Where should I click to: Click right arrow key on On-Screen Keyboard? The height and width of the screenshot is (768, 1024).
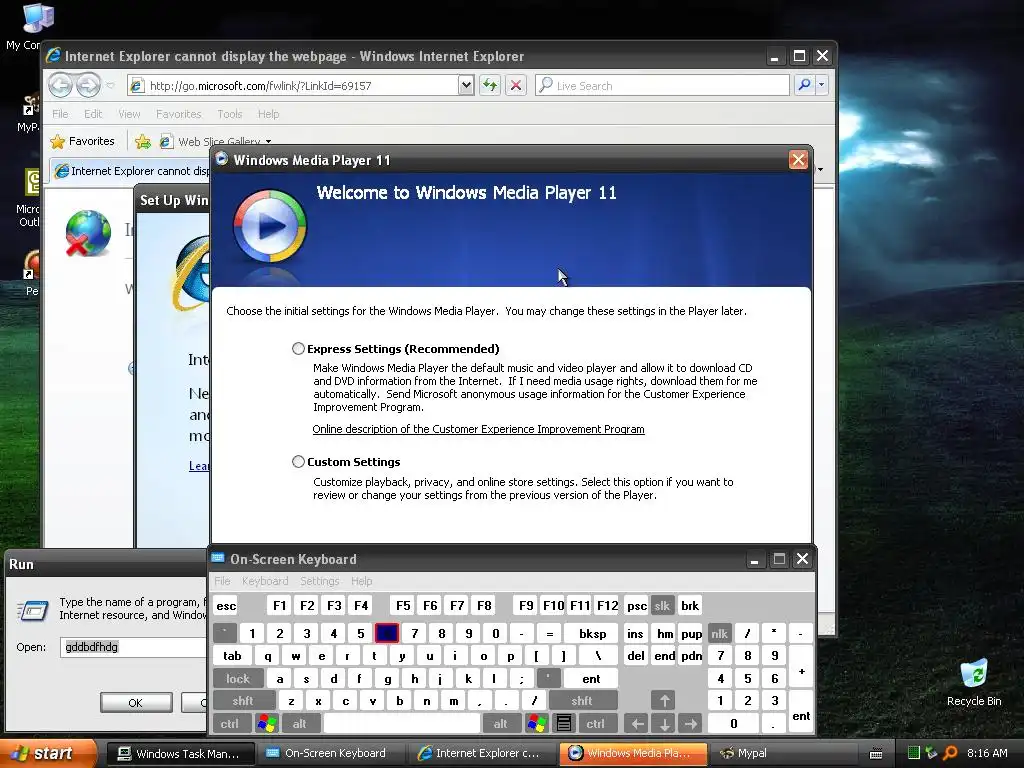(690, 724)
